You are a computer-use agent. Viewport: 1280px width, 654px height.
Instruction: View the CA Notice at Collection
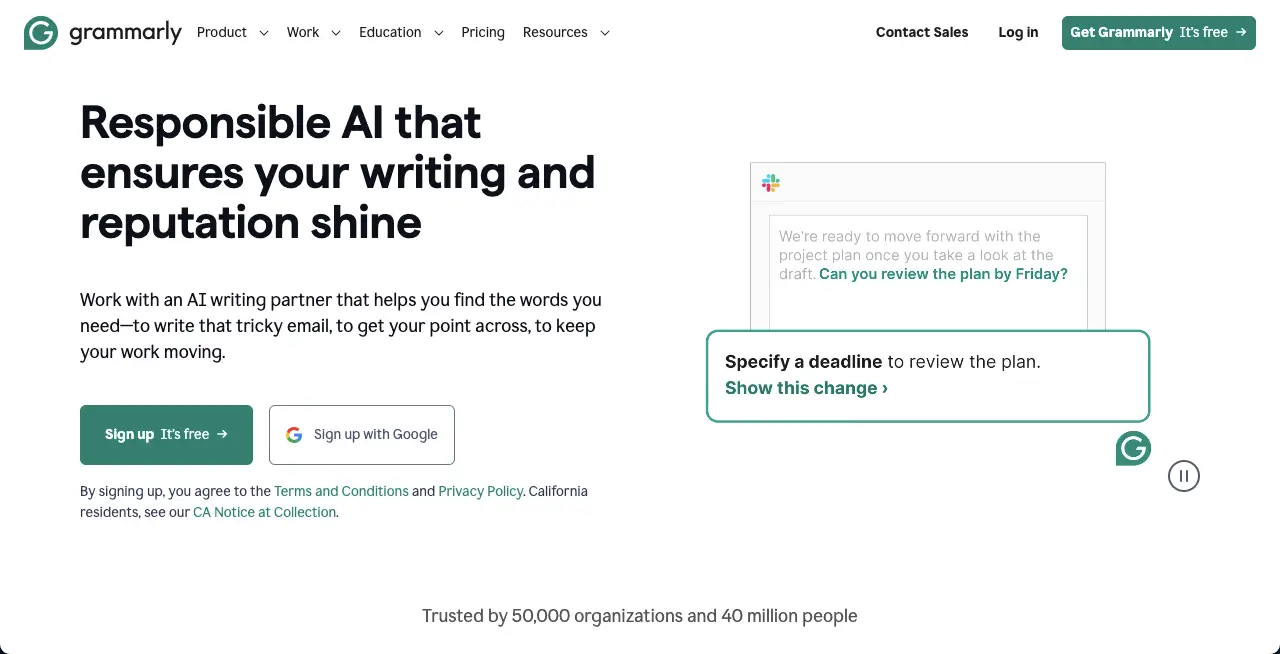pyautogui.click(x=264, y=512)
